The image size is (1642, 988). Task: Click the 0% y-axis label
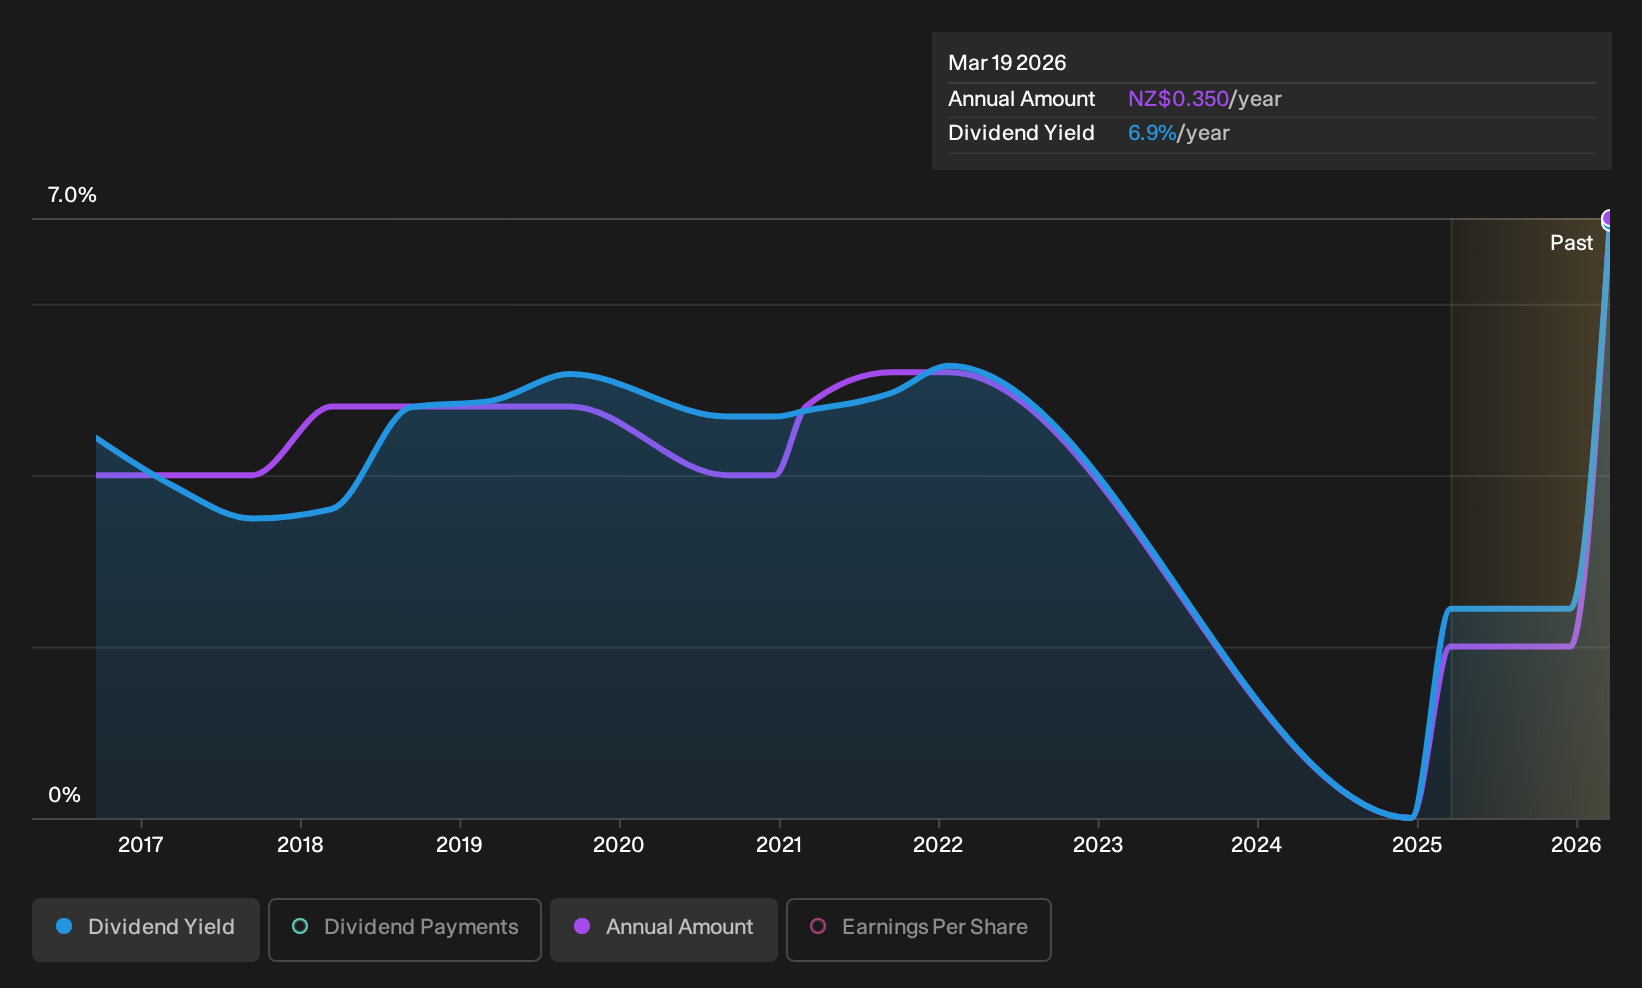point(64,795)
